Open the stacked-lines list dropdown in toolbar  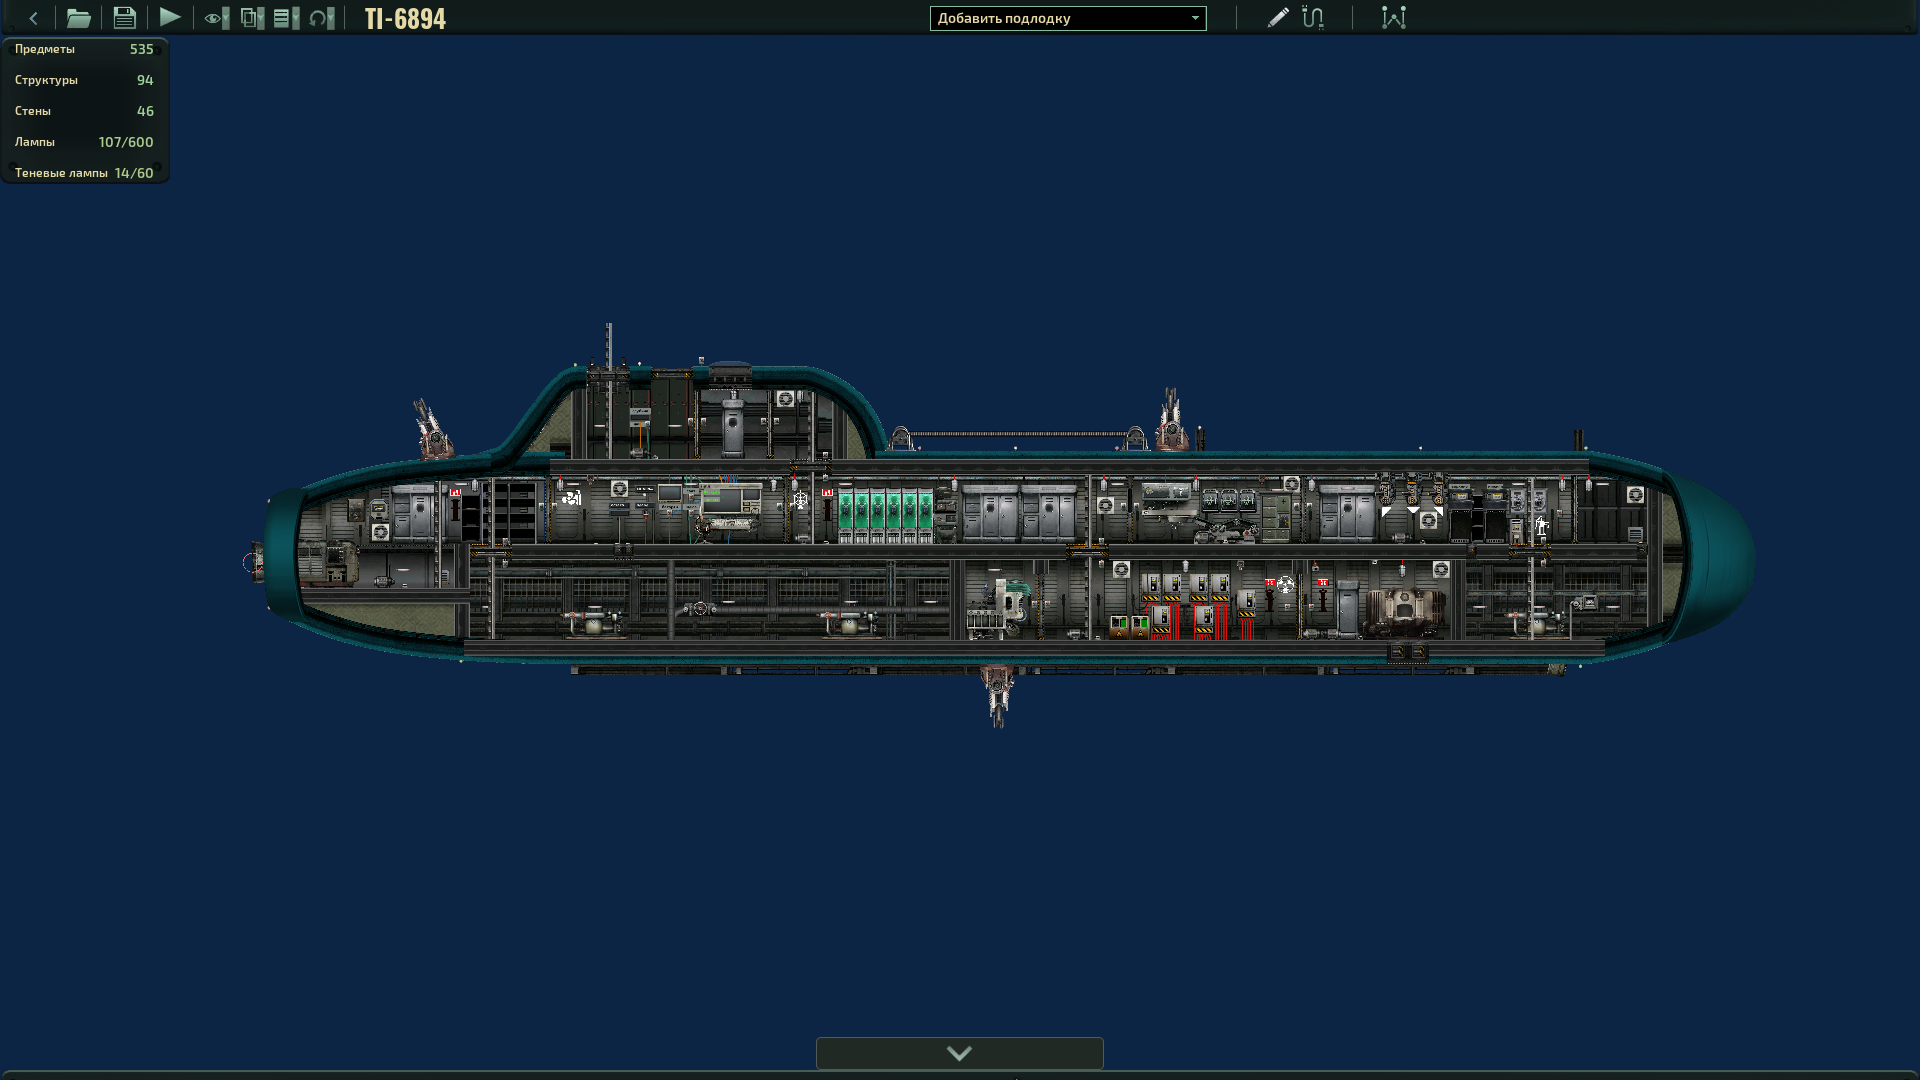click(x=287, y=18)
